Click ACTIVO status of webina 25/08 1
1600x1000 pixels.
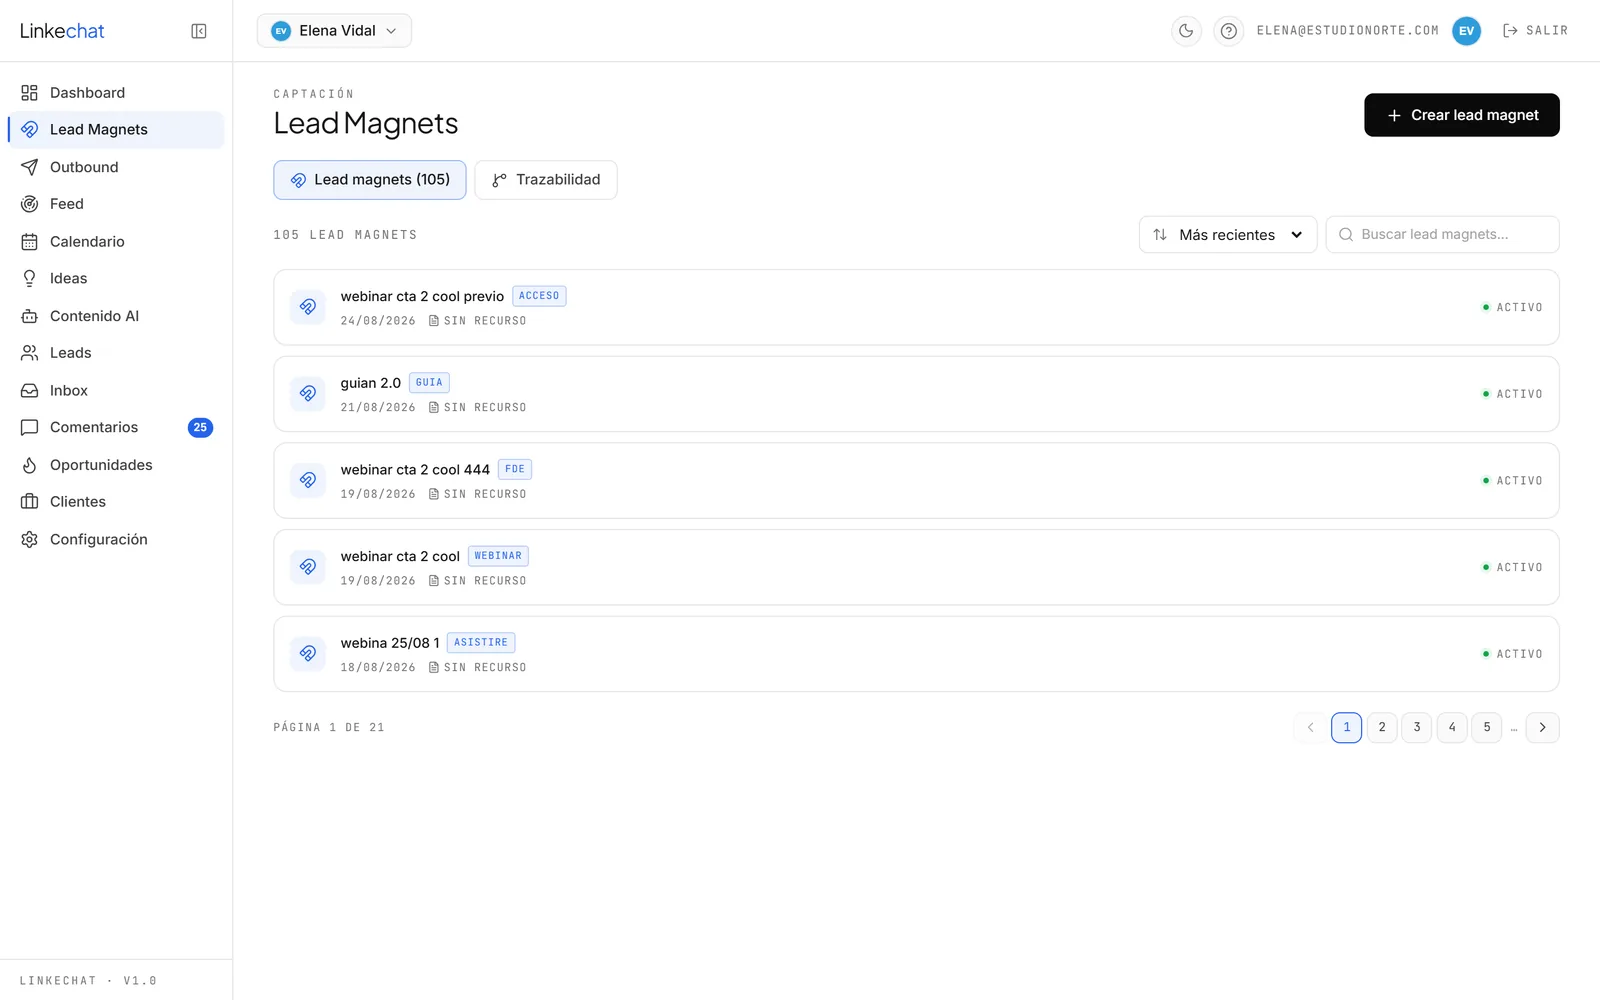click(1512, 654)
